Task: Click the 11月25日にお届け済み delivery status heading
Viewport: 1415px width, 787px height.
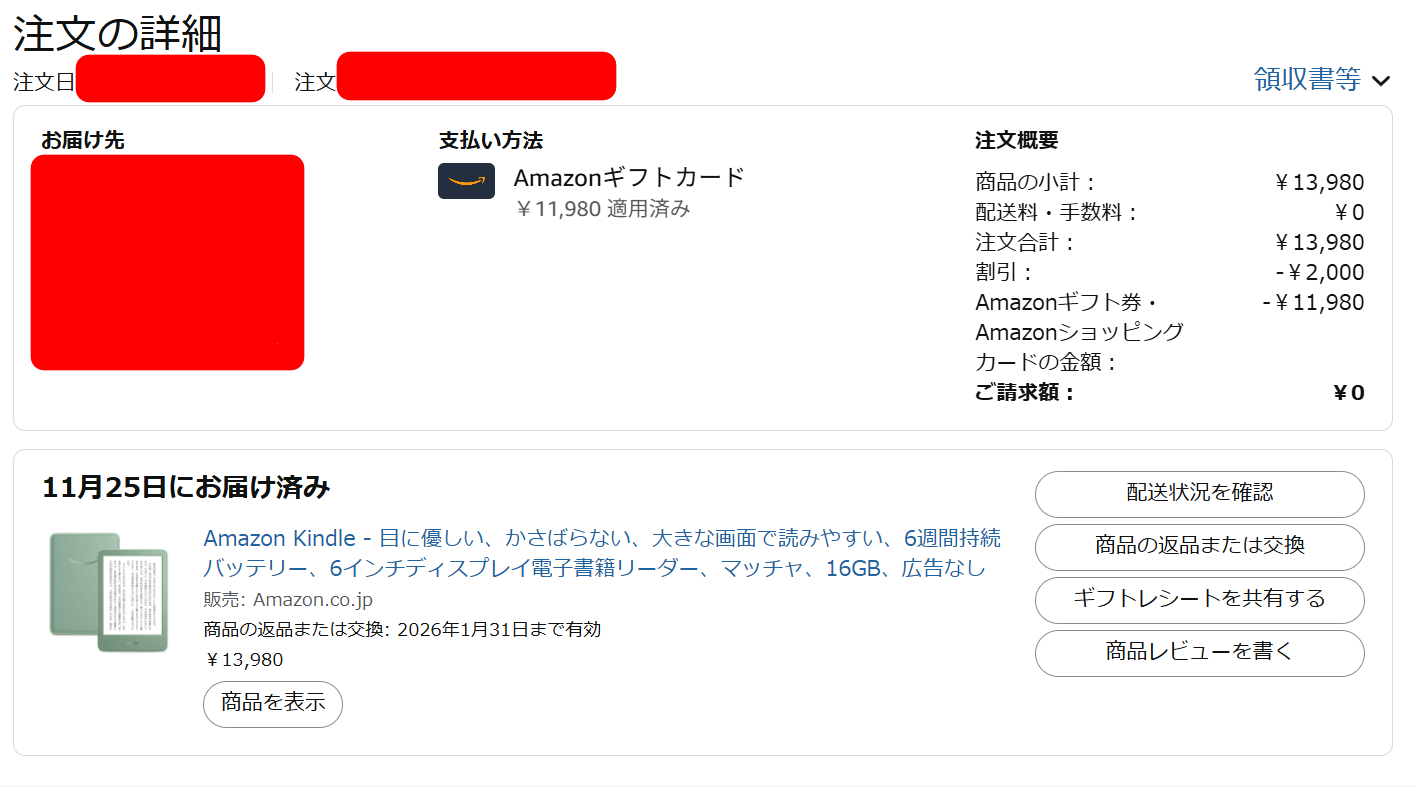Action: (186, 488)
